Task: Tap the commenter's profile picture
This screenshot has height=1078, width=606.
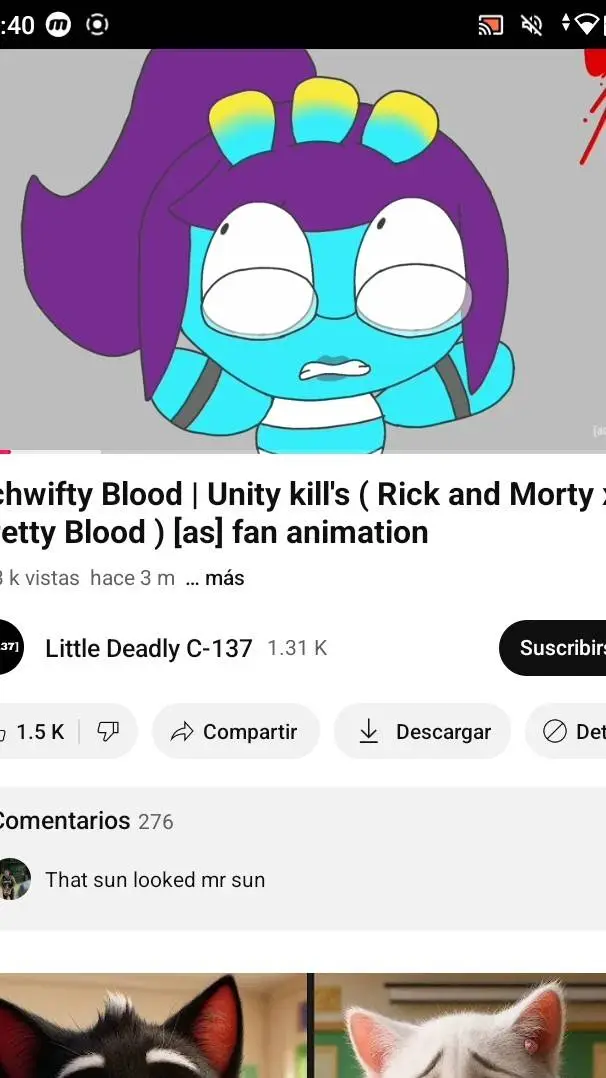Action: click(14, 879)
